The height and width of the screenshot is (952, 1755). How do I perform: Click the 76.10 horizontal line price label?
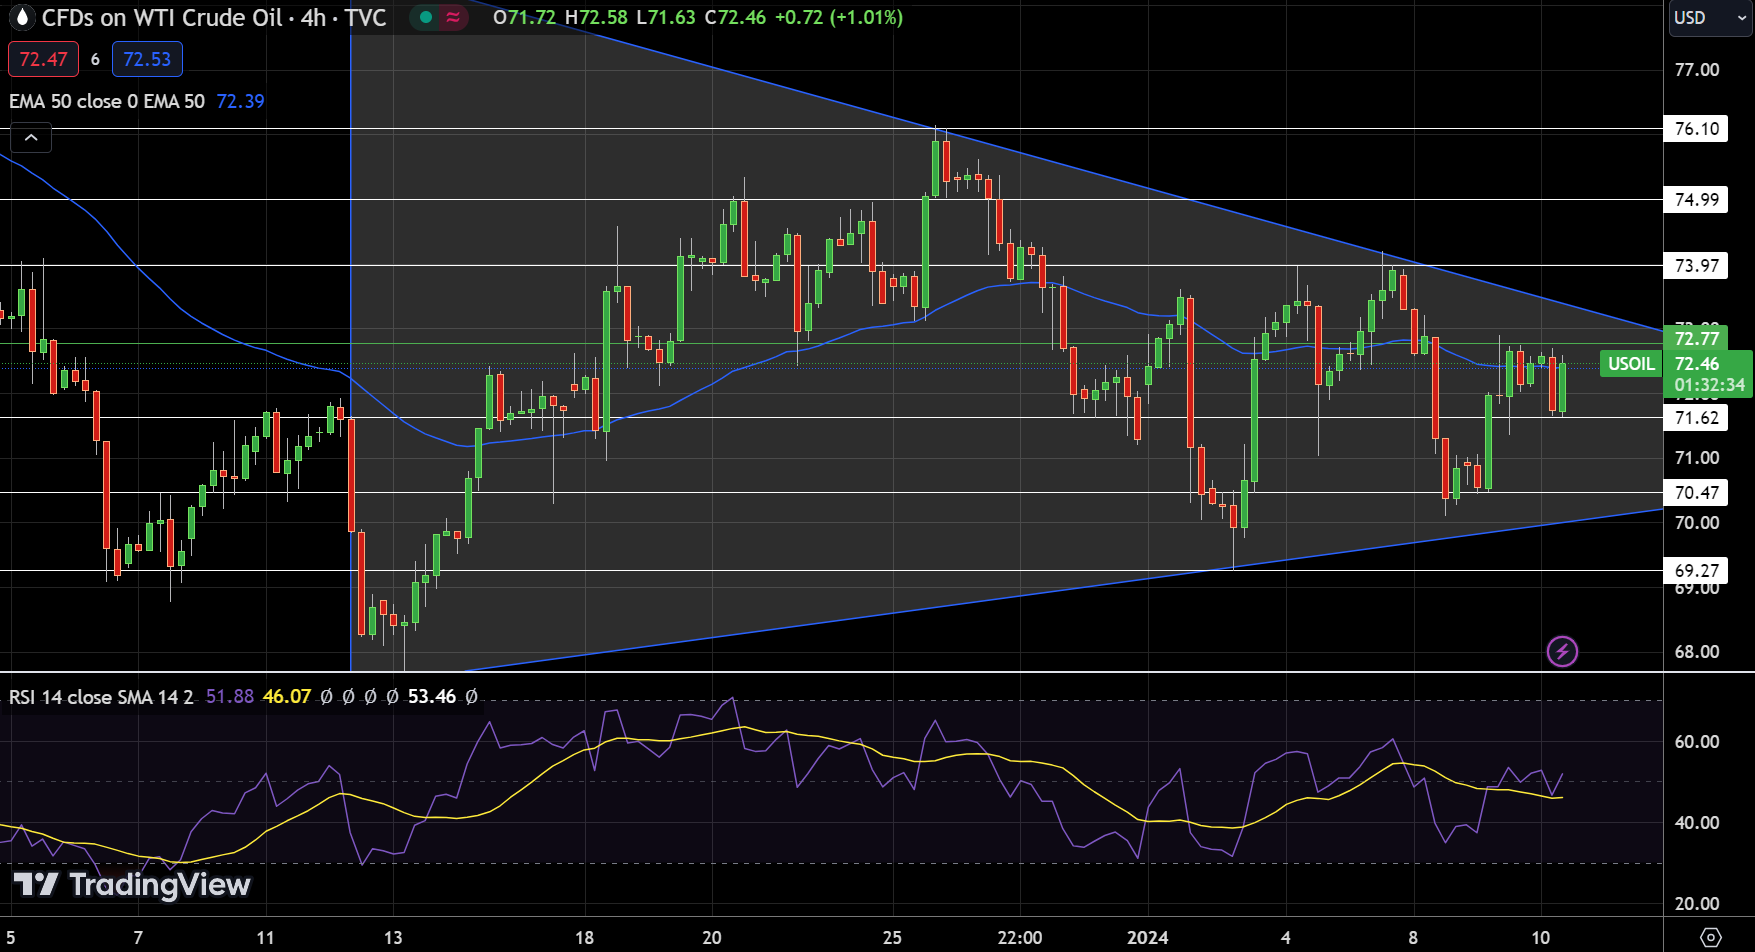coord(1697,129)
